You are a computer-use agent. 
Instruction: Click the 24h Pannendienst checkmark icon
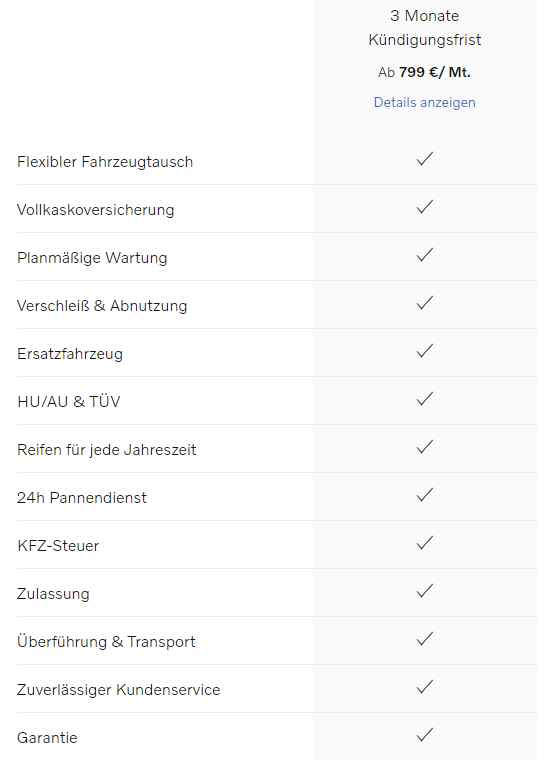click(424, 494)
